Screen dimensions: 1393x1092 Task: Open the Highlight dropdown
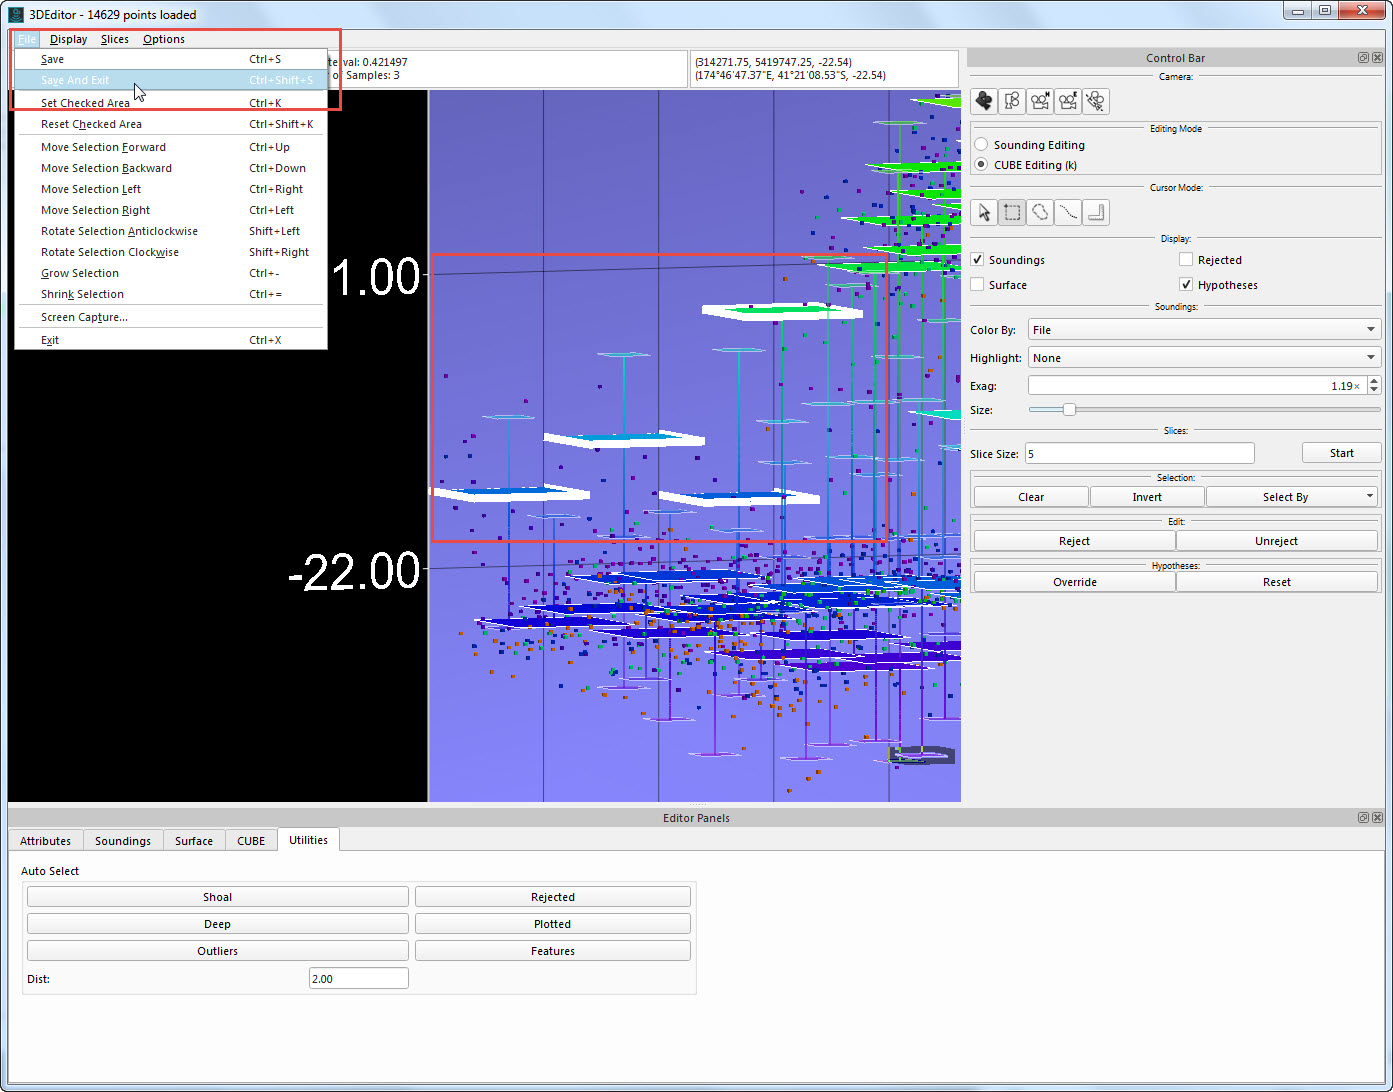(1204, 358)
